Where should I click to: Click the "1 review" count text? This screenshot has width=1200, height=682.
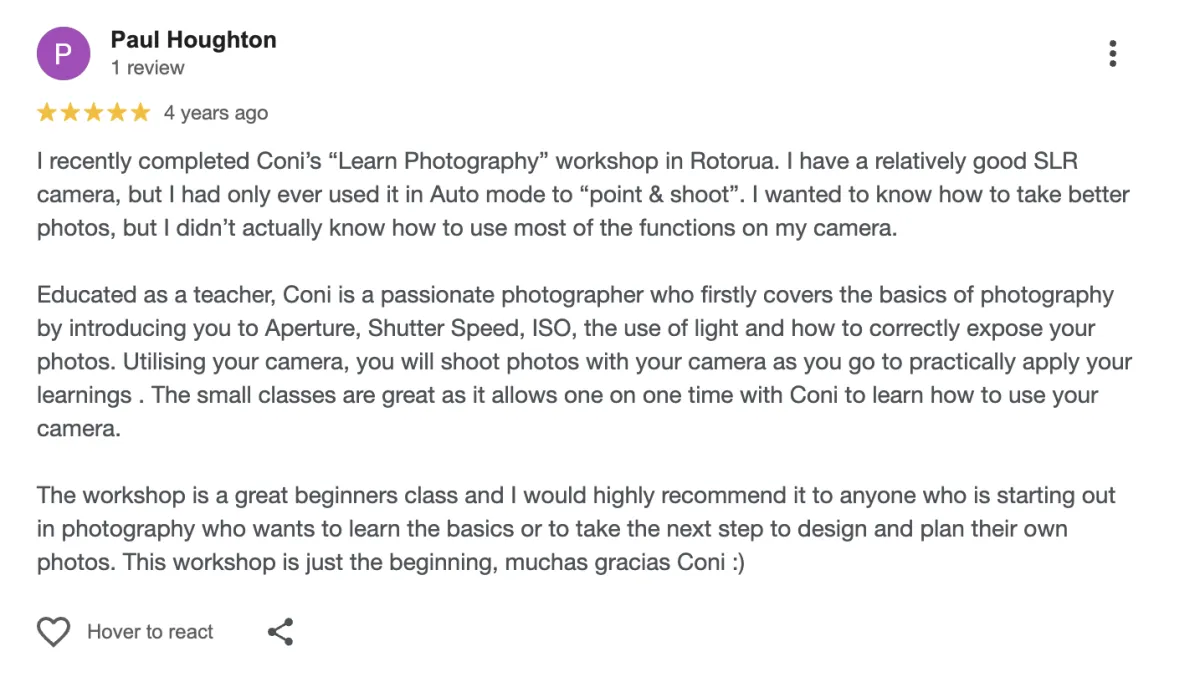147,68
